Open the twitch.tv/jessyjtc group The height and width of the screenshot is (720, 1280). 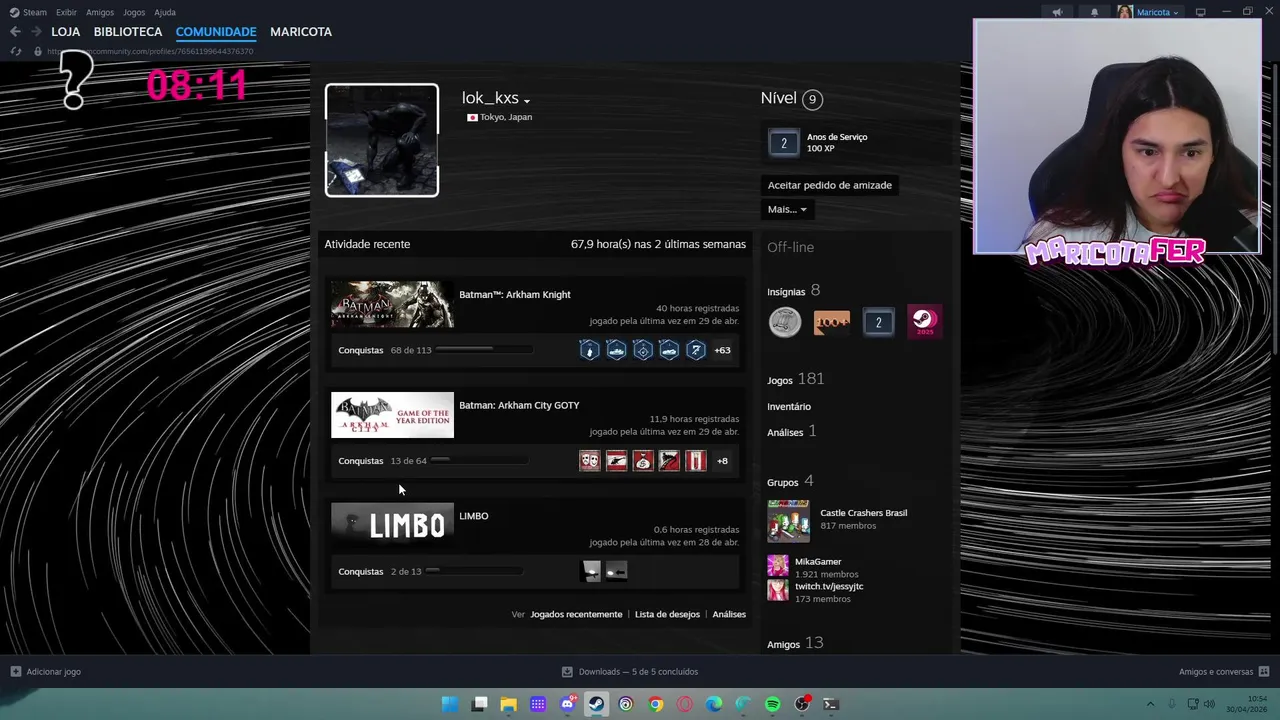click(829, 586)
